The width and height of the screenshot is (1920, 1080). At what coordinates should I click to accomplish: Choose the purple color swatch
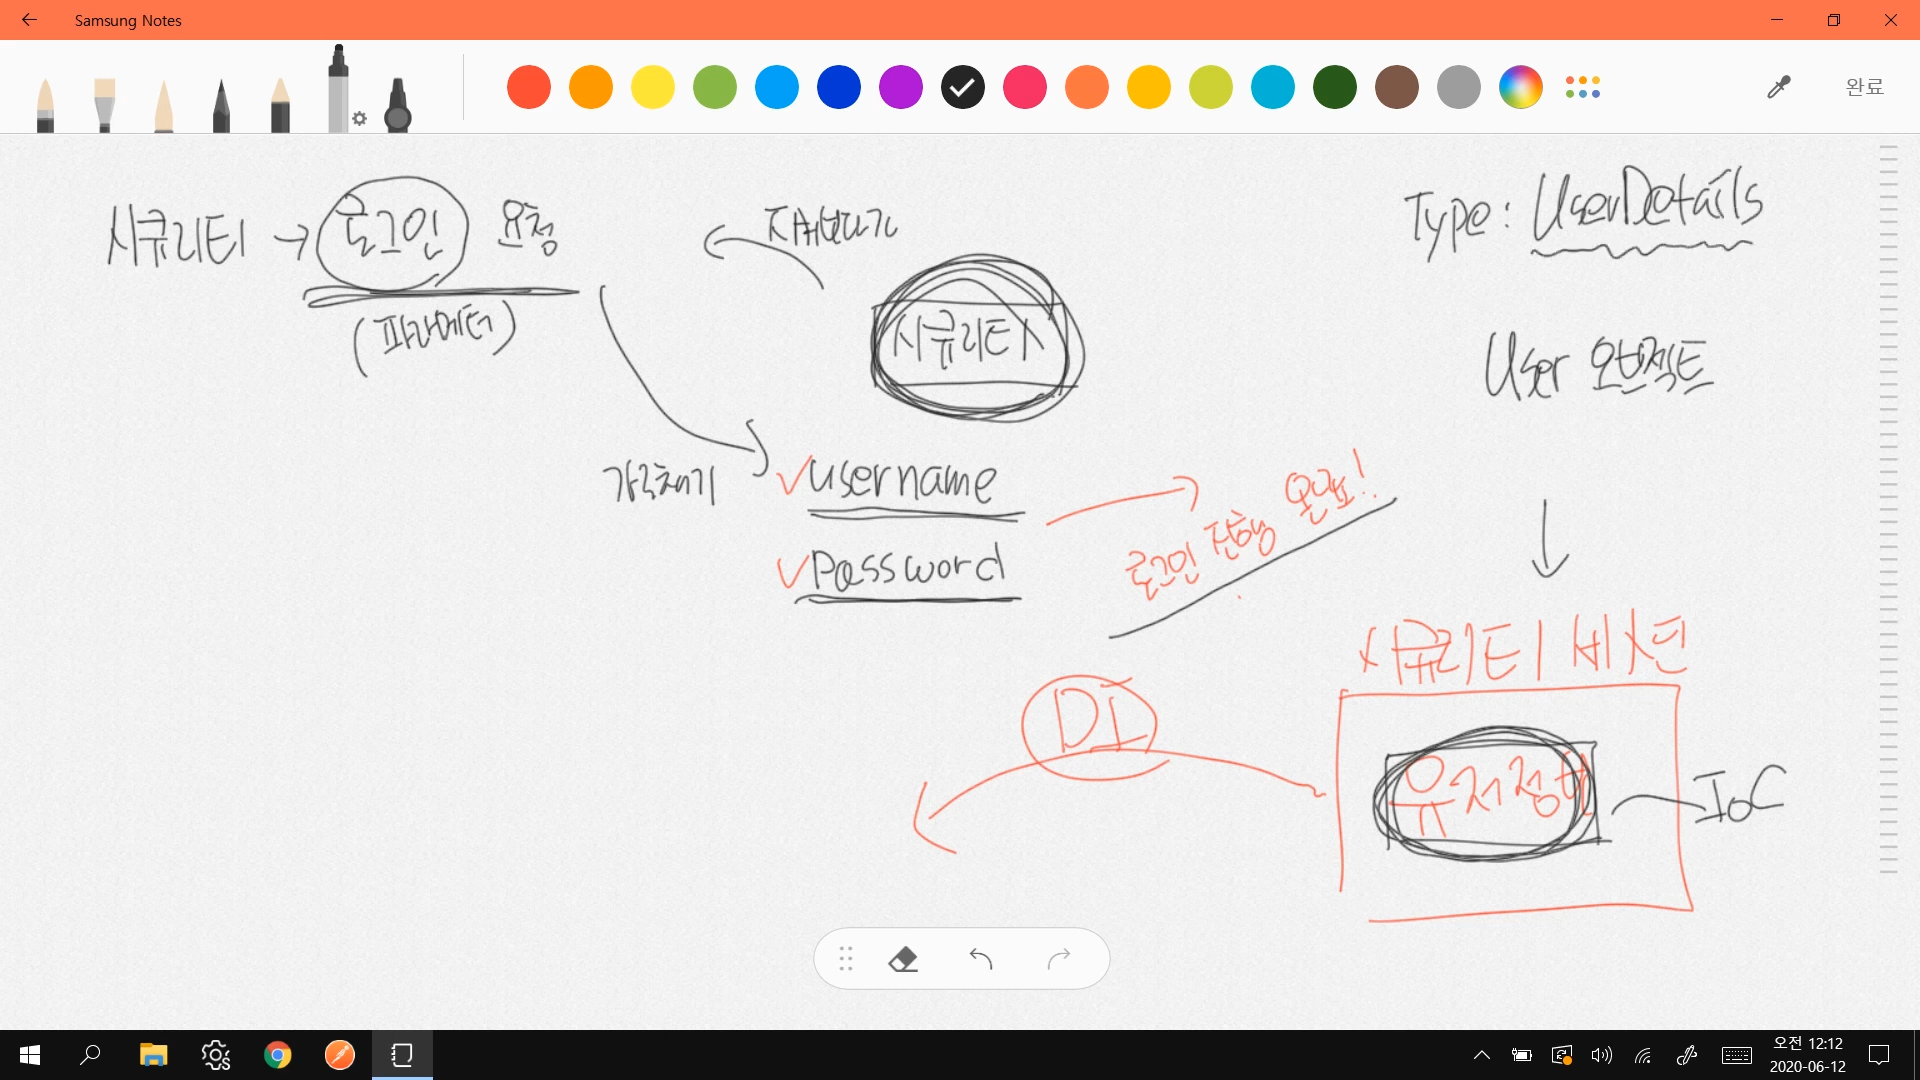tap(900, 88)
